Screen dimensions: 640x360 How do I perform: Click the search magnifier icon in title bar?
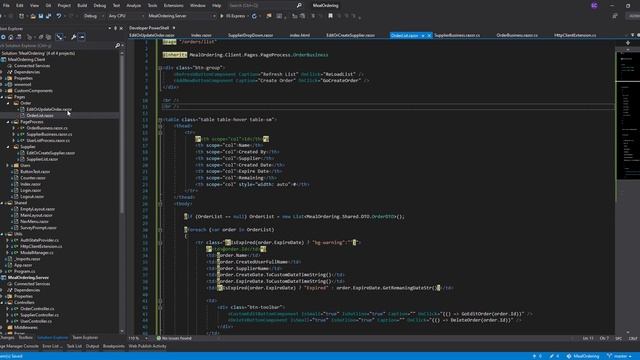(x=299, y=6)
